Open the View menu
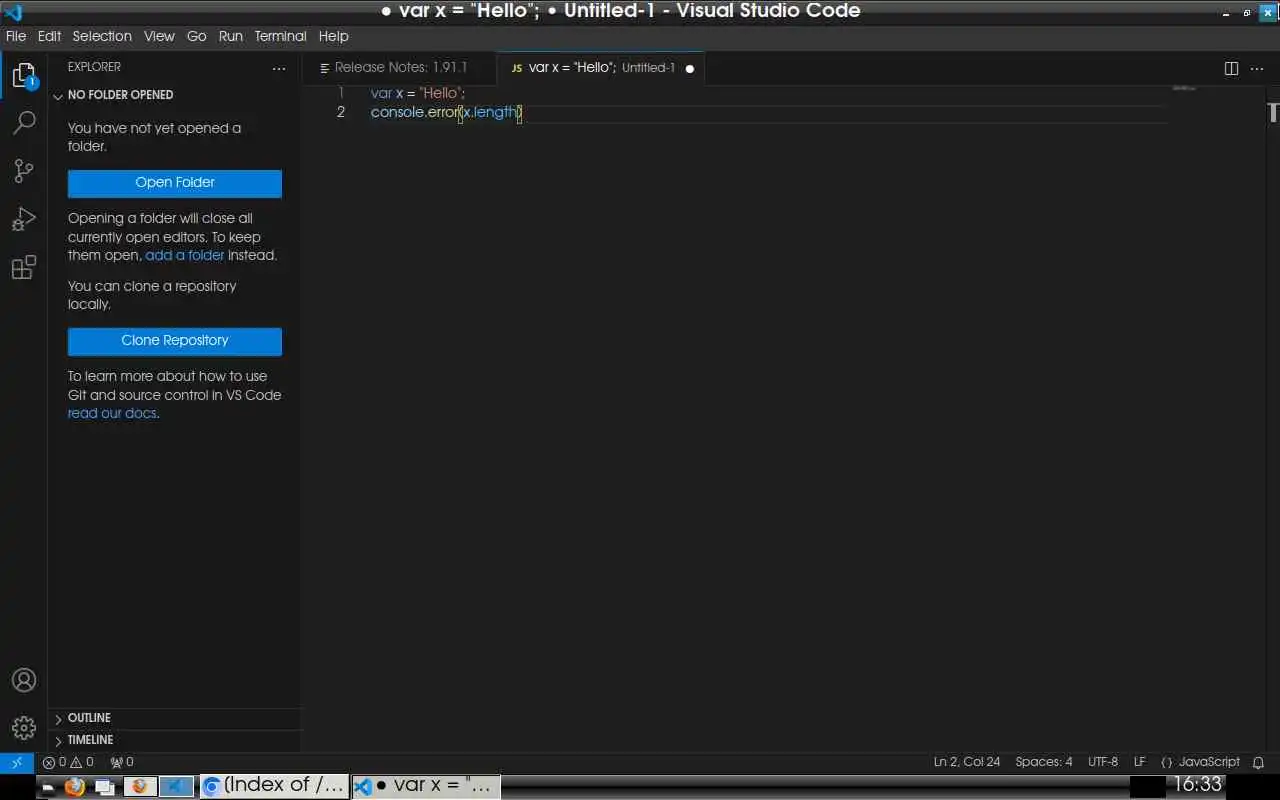The image size is (1280, 800). (x=159, y=36)
